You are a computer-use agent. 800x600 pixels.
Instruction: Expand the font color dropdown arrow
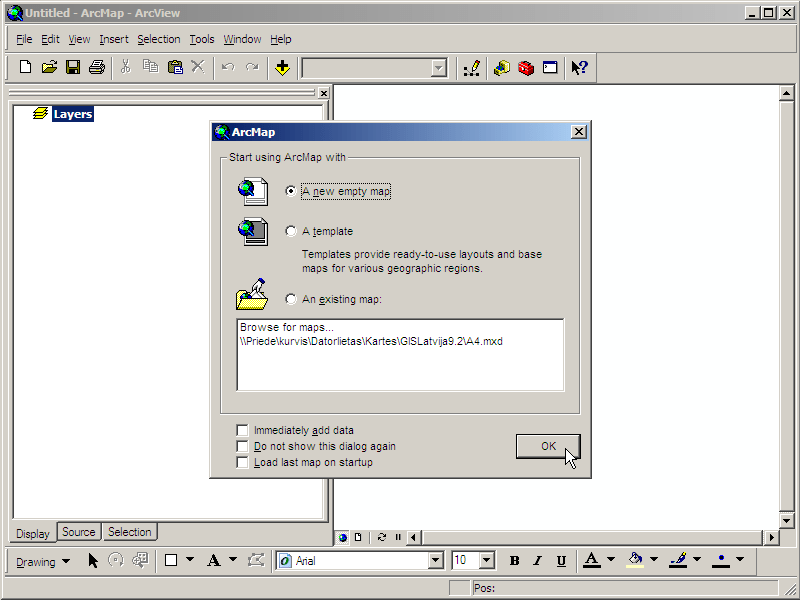[x=611, y=560]
